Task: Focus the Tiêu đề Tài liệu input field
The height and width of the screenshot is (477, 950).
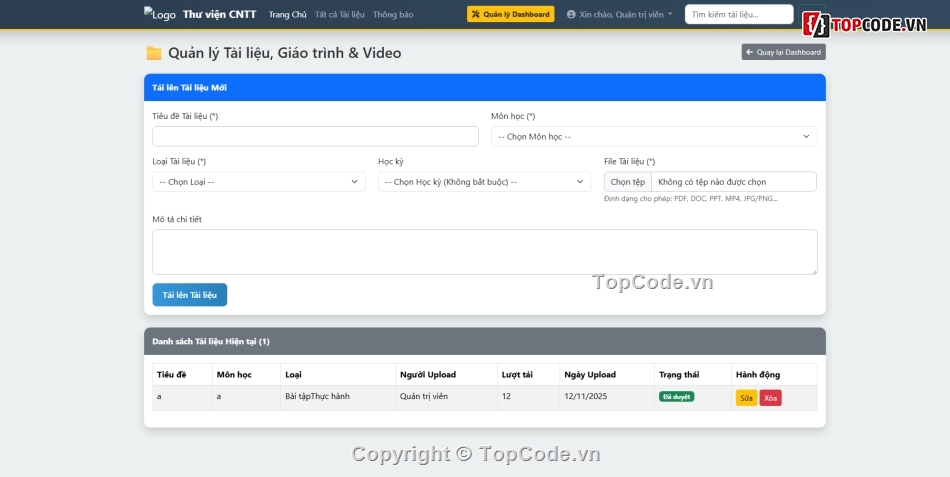Action: coord(315,136)
